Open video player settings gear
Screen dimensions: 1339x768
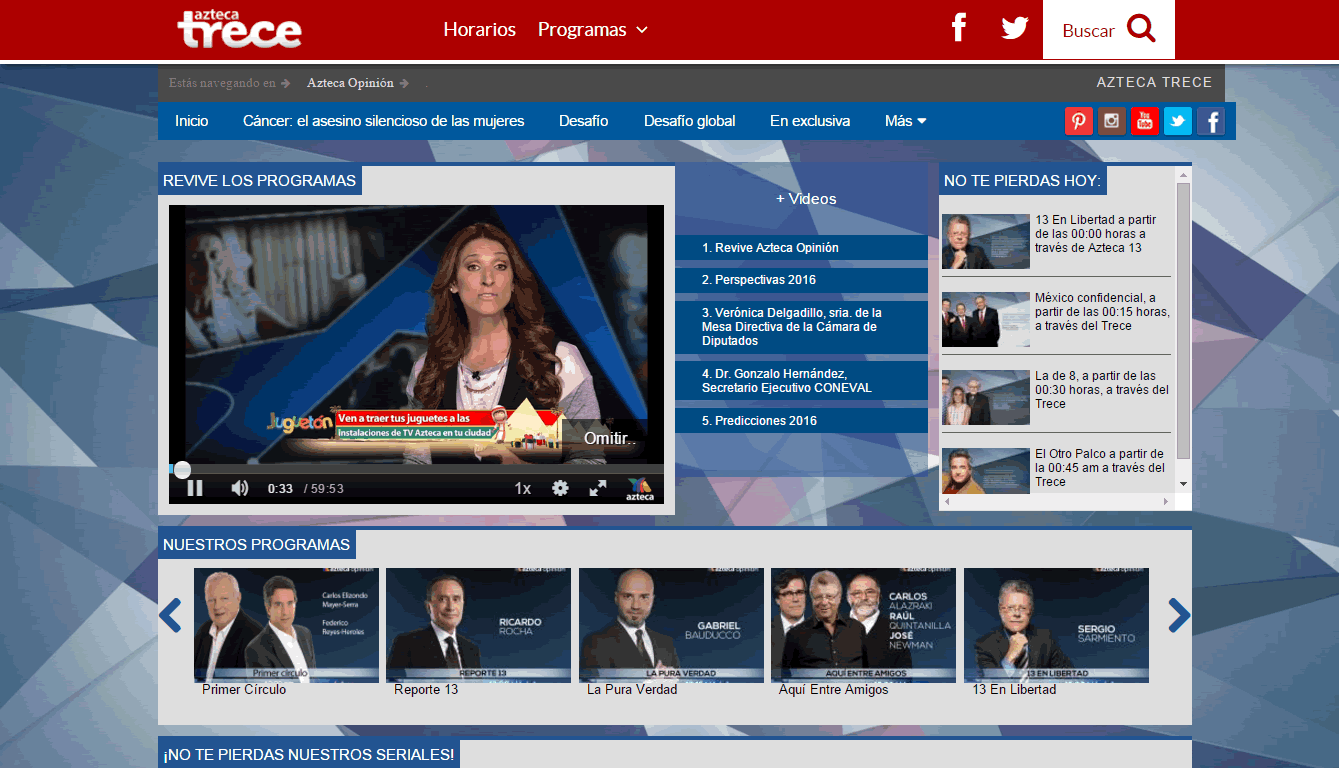click(560, 488)
